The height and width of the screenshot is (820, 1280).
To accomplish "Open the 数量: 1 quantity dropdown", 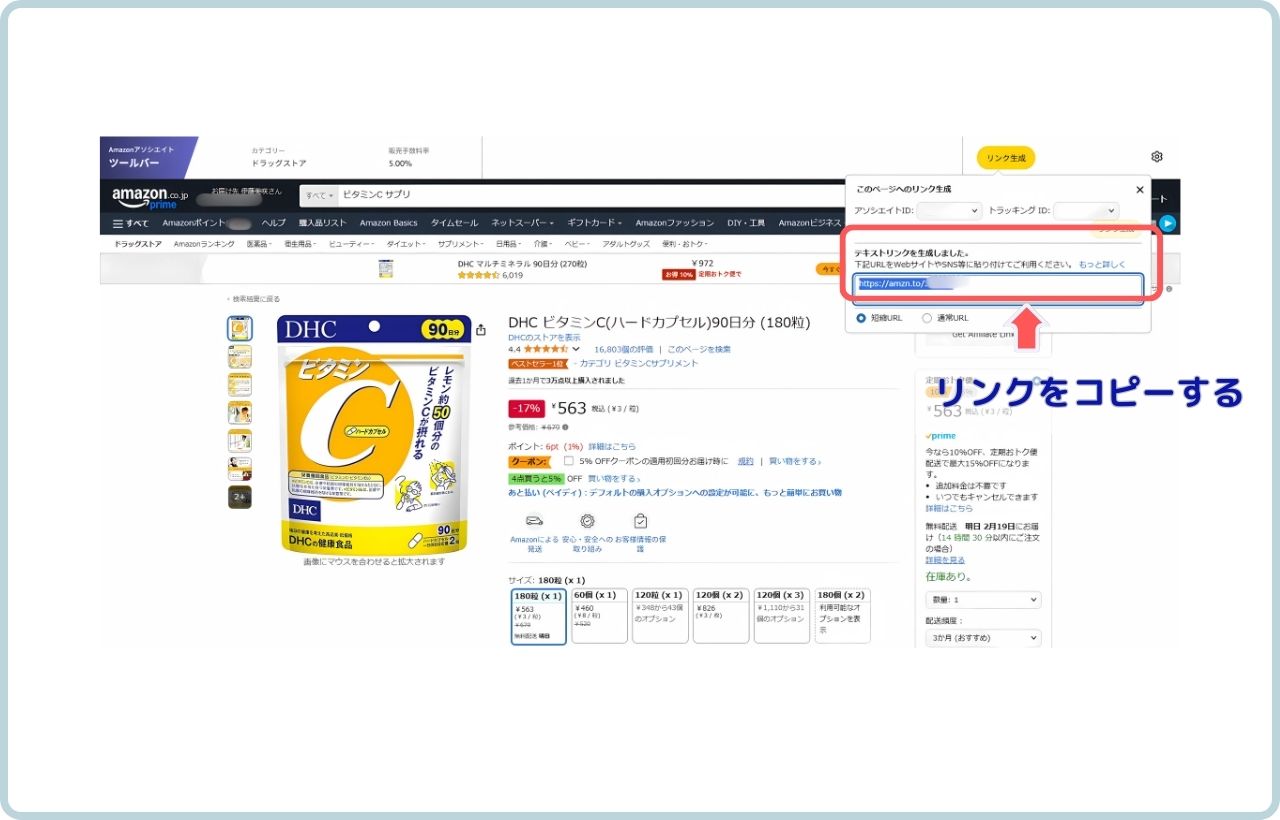I will click(x=983, y=600).
